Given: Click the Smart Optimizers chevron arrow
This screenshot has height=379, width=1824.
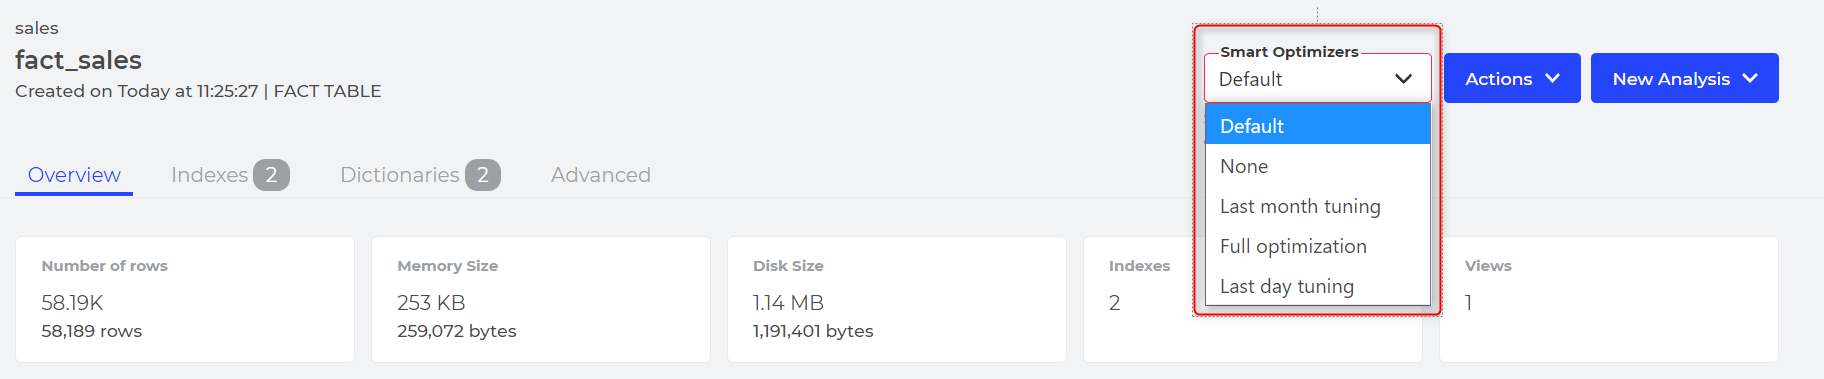Looking at the screenshot, I should [x=1403, y=79].
